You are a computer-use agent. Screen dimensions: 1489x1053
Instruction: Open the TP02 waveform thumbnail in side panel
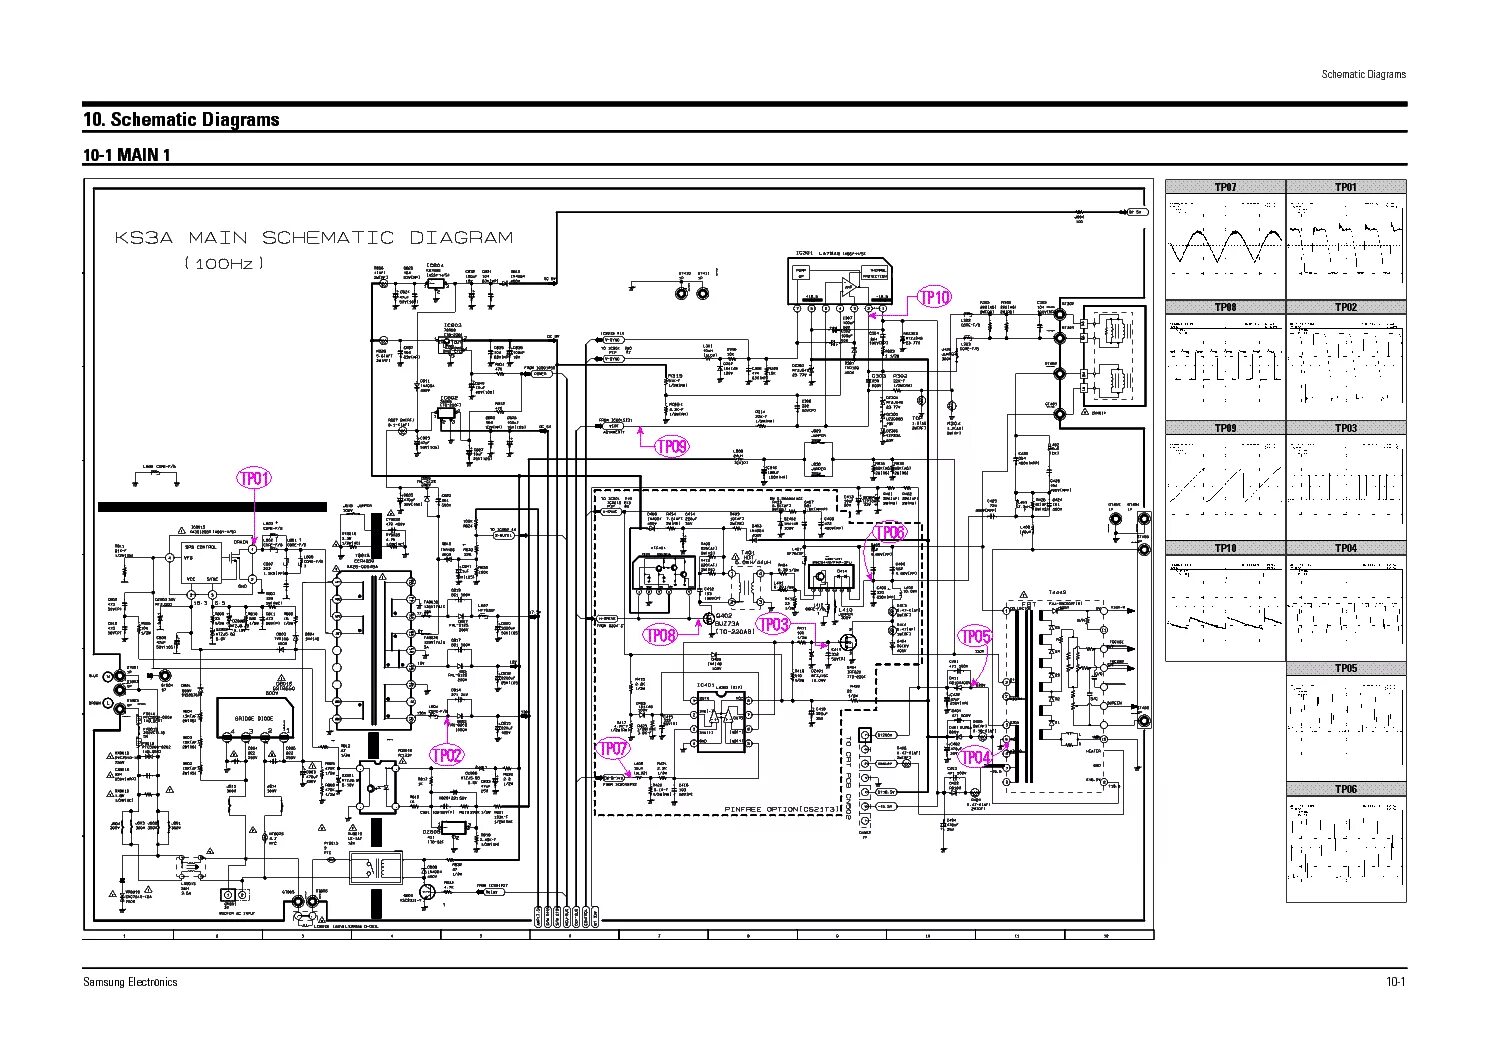(1346, 366)
